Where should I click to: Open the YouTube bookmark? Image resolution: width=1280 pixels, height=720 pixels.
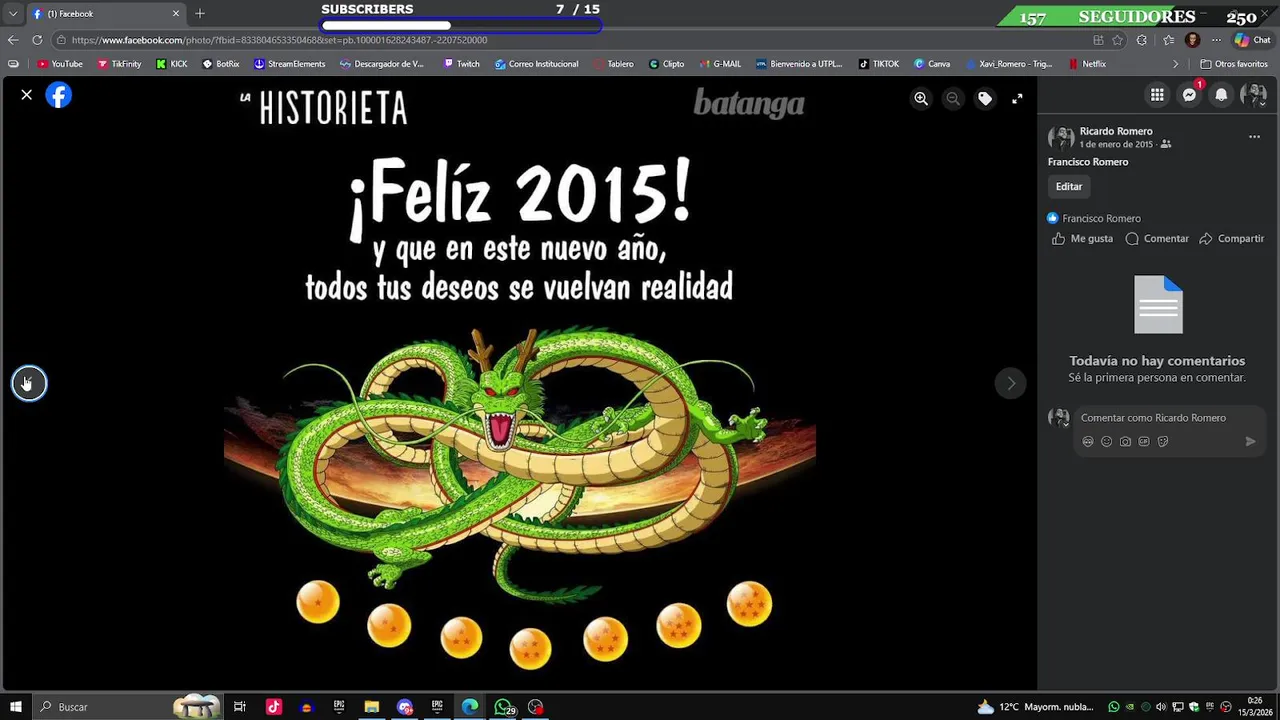click(x=60, y=64)
